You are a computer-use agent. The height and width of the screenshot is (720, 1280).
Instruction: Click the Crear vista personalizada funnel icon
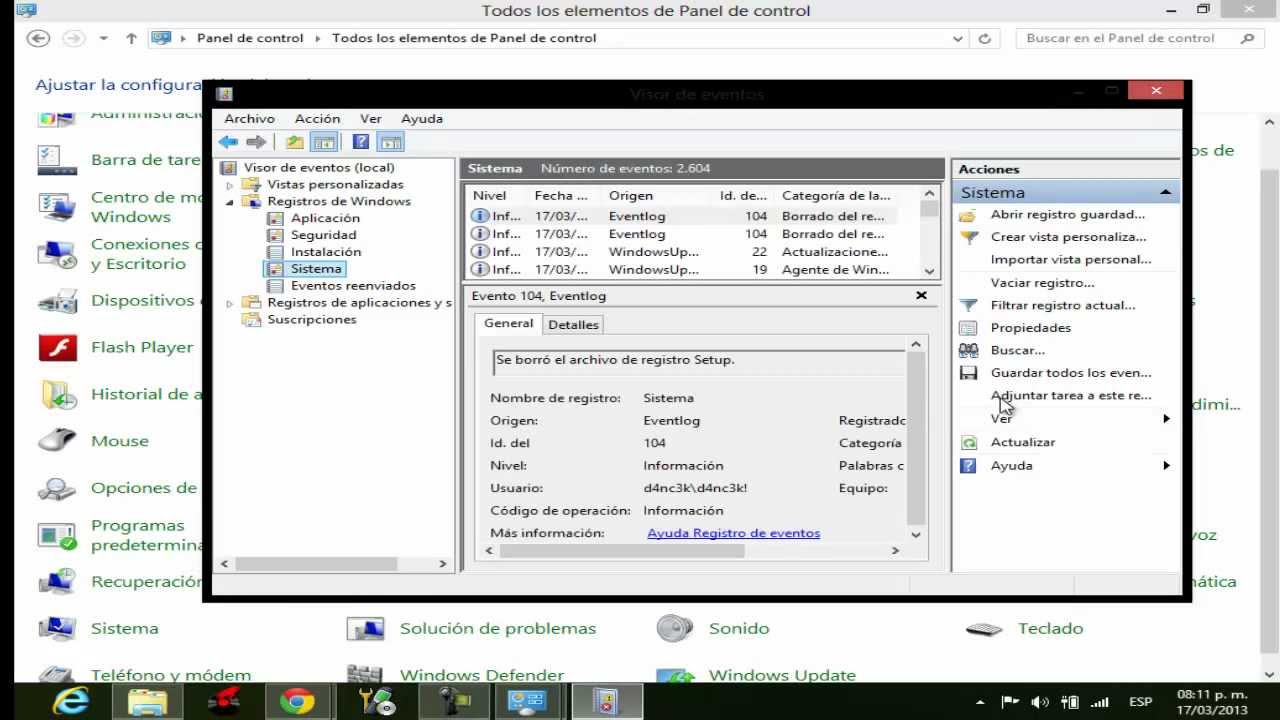pos(968,238)
